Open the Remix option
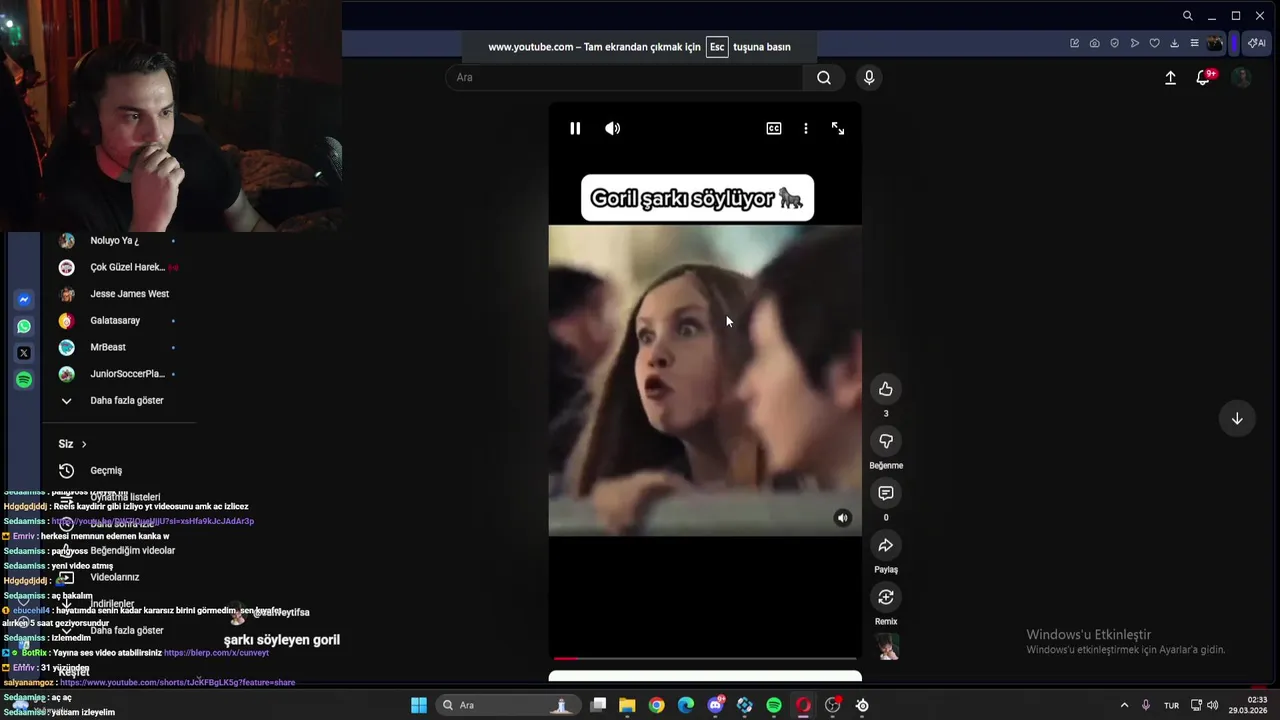The image size is (1280, 720). click(886, 597)
